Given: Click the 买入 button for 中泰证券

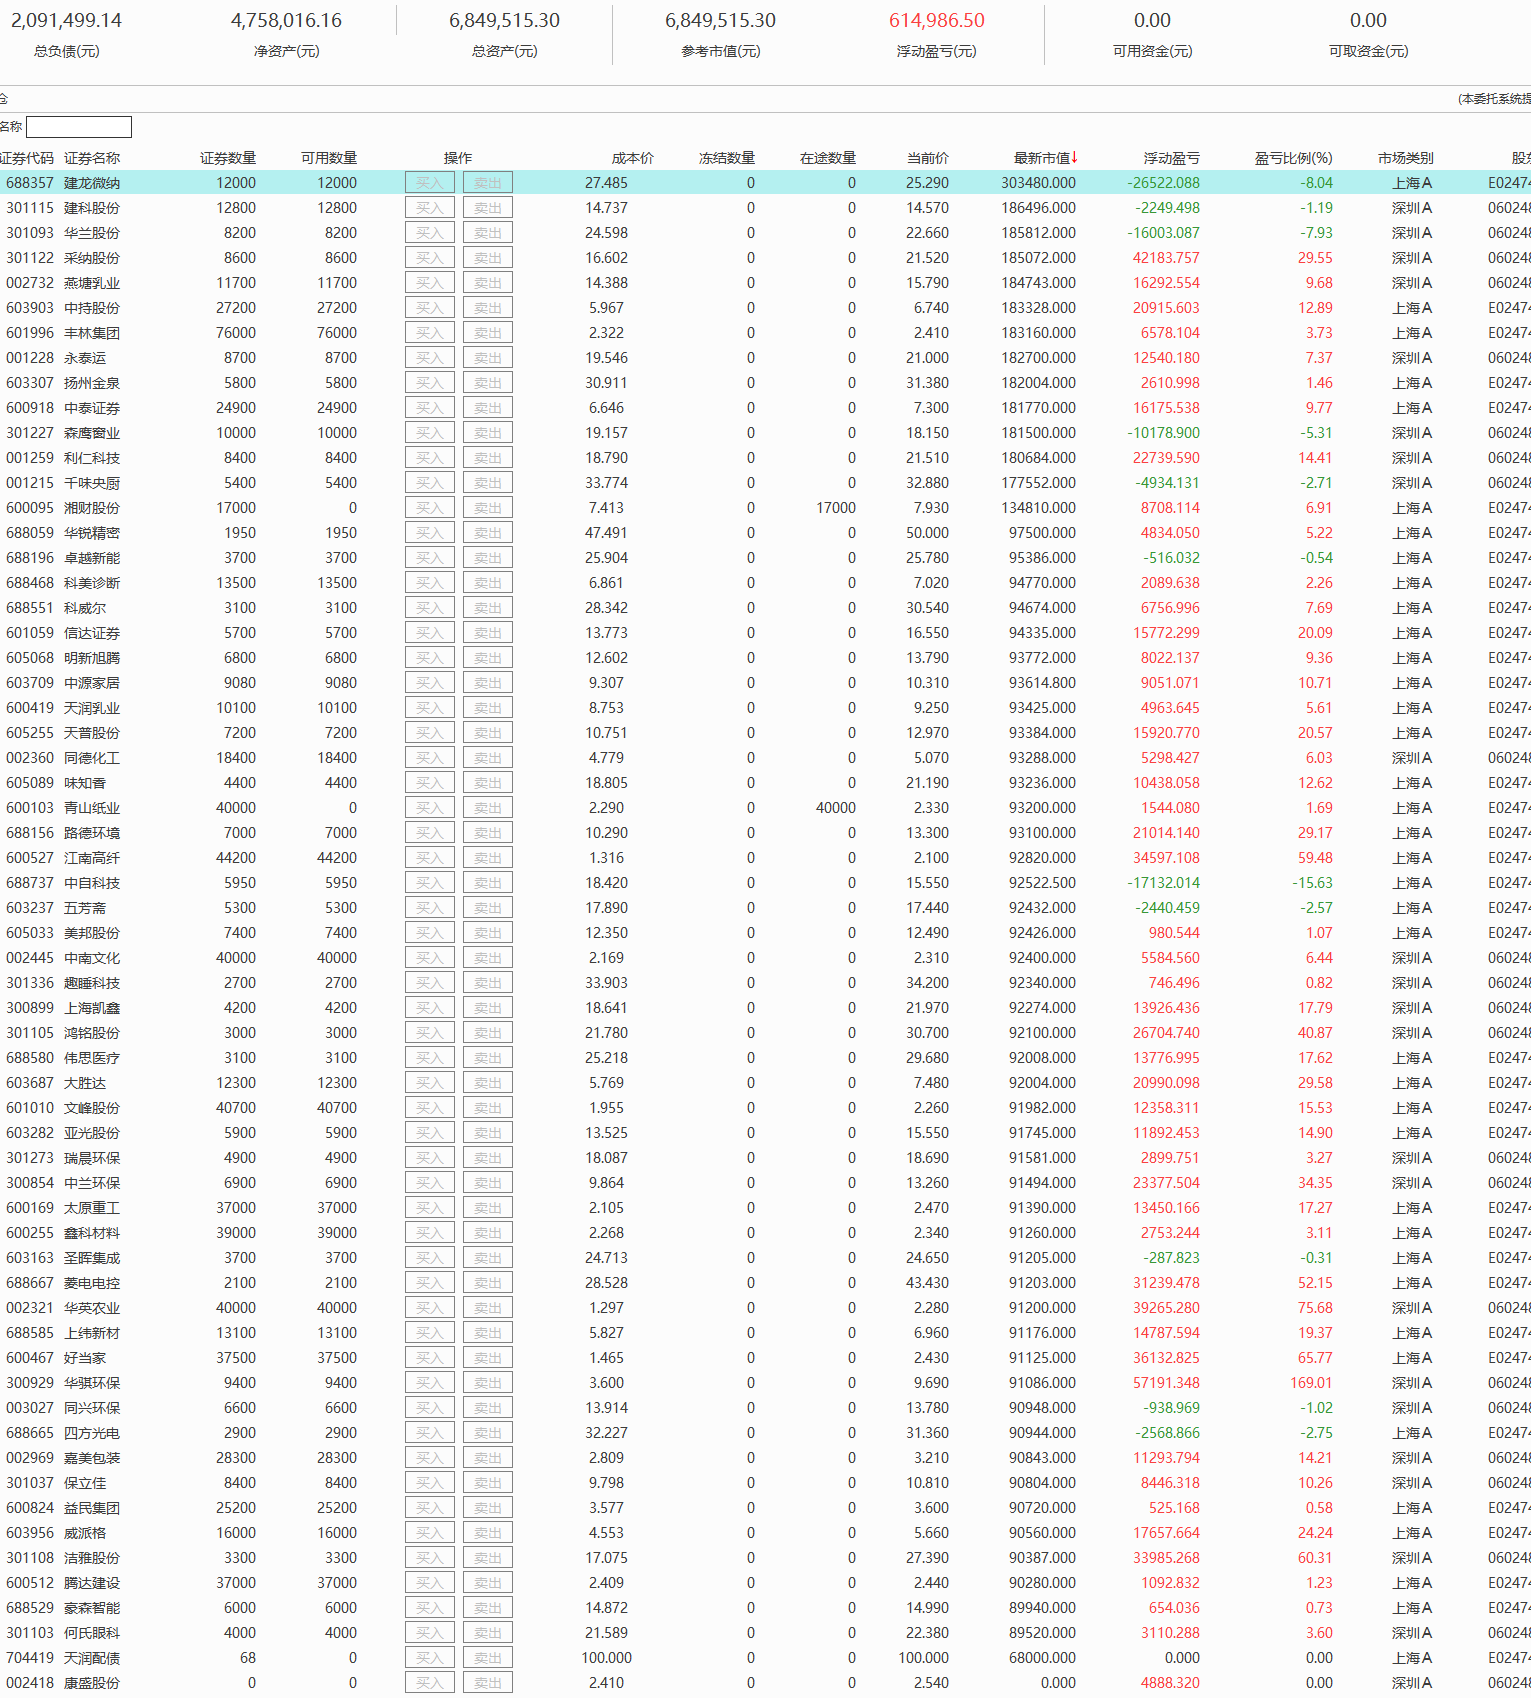Looking at the screenshot, I should 430,408.
